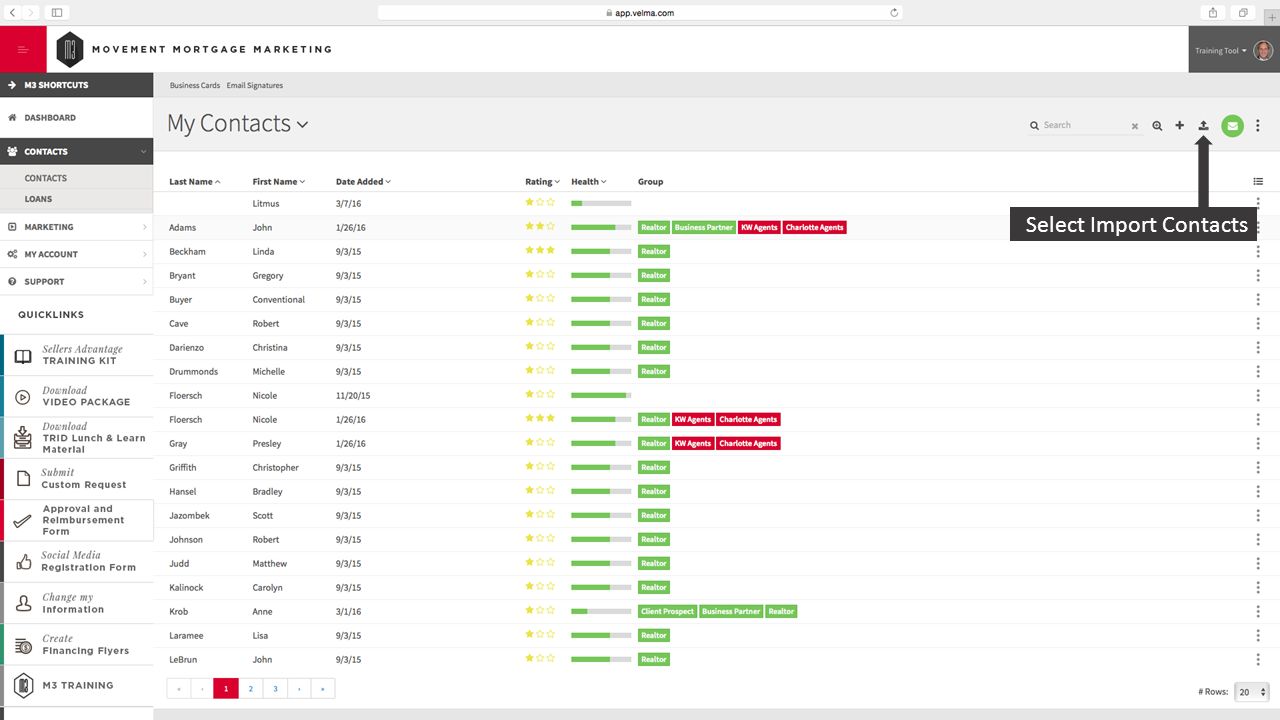Open the Training Tool user dropdown

[1221, 51]
